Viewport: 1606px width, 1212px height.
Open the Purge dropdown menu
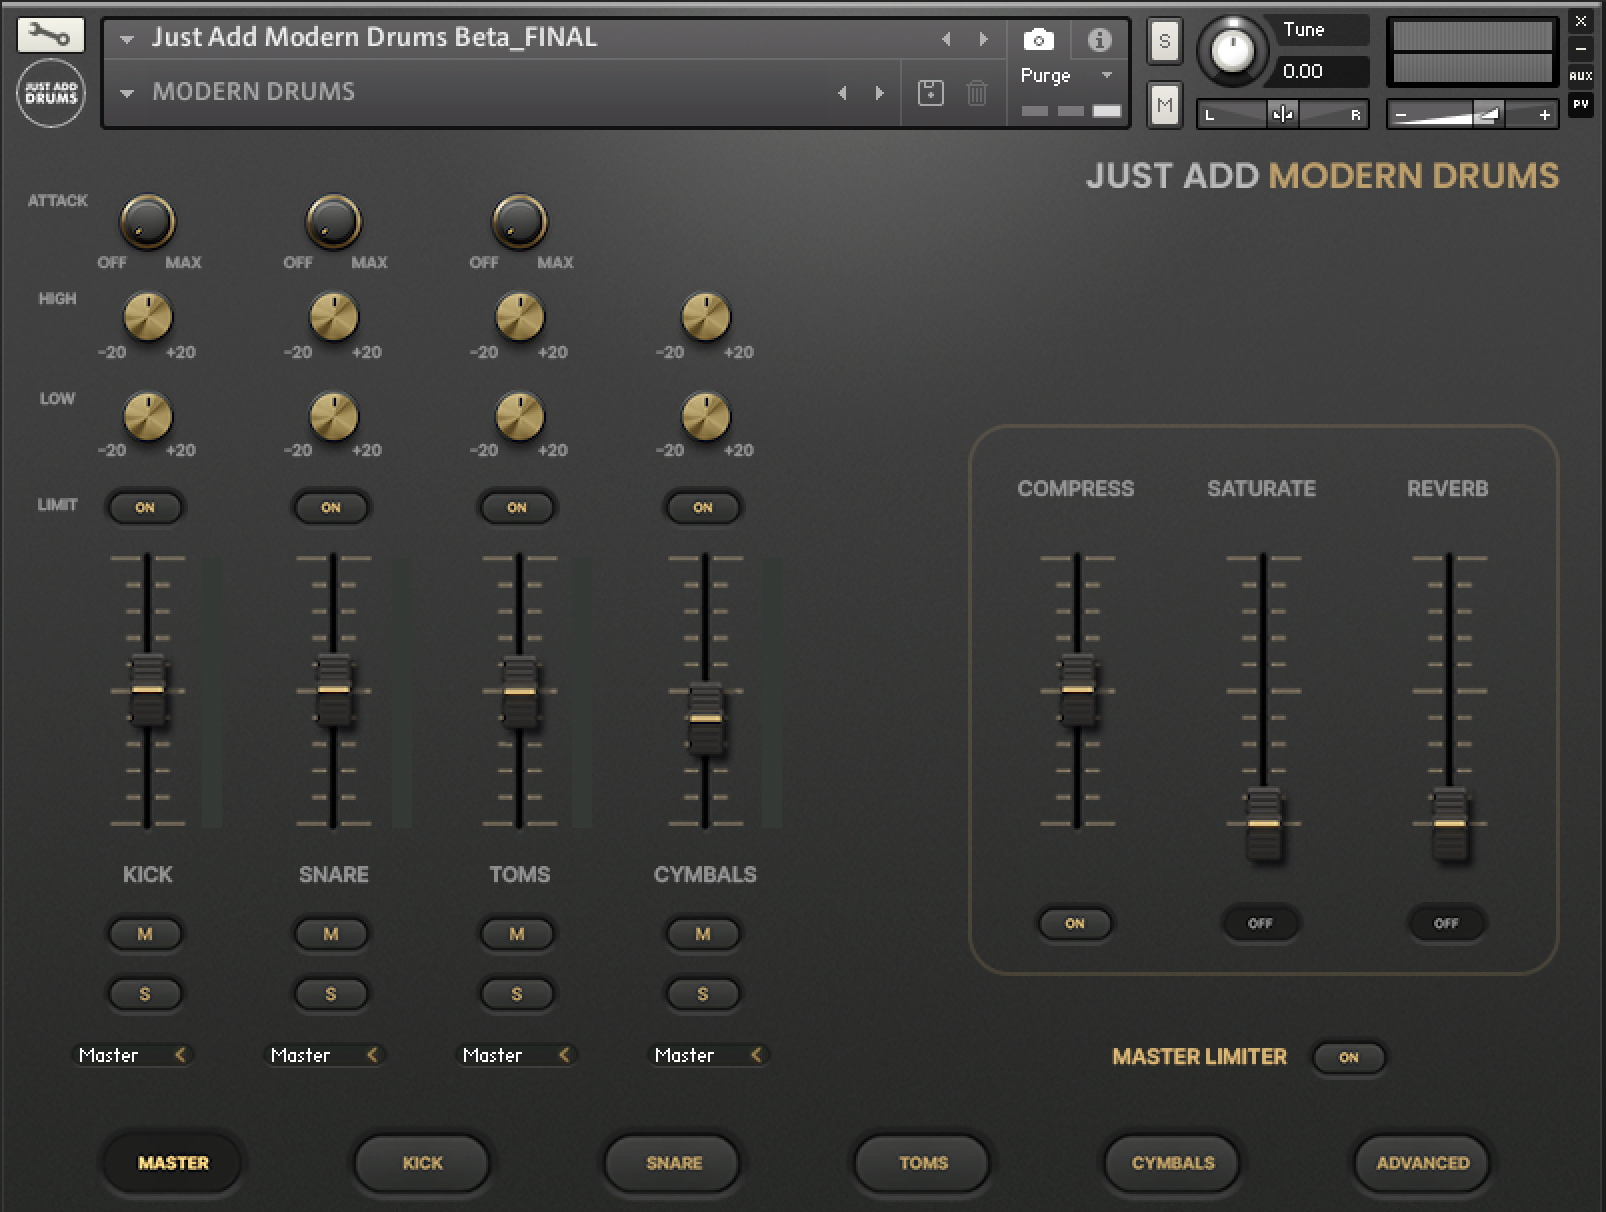click(1107, 75)
